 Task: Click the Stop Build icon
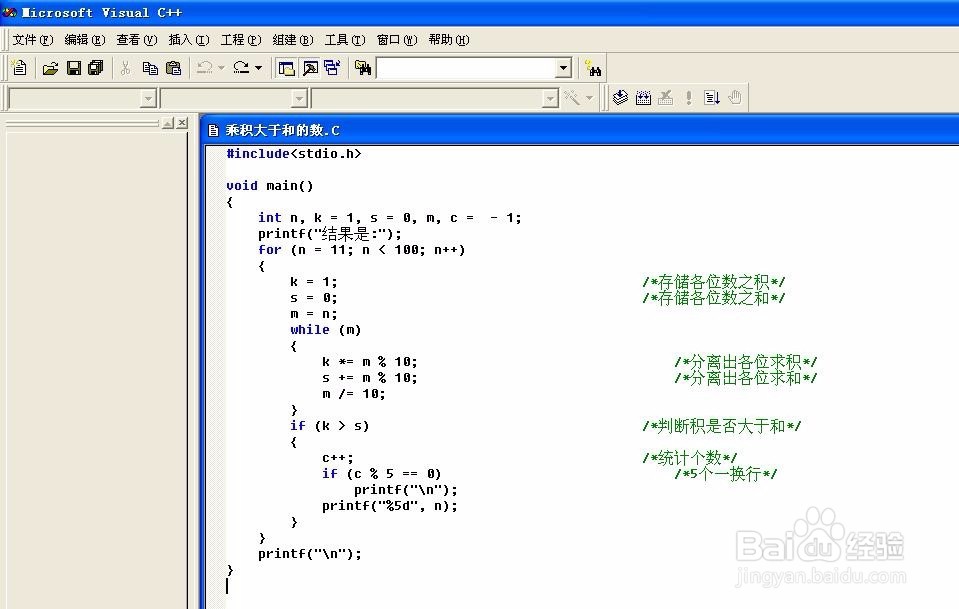(x=665, y=97)
